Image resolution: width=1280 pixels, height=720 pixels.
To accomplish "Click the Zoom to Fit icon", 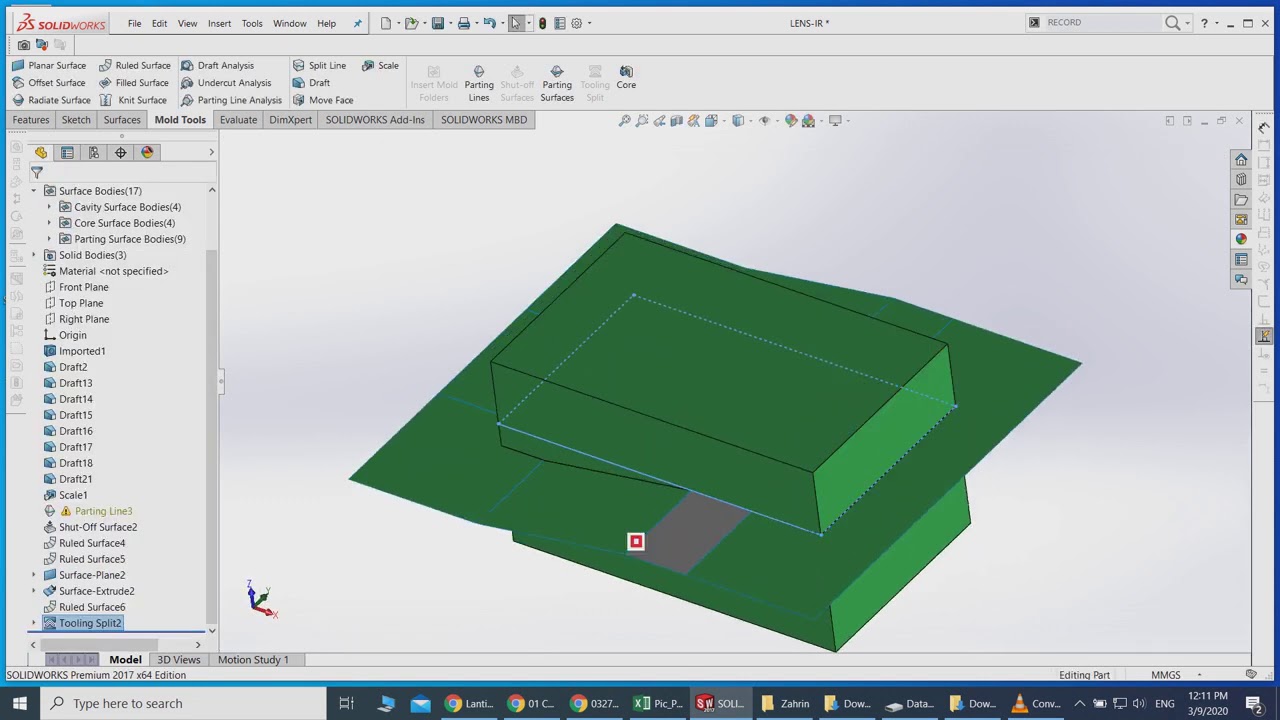I will 625,121.
